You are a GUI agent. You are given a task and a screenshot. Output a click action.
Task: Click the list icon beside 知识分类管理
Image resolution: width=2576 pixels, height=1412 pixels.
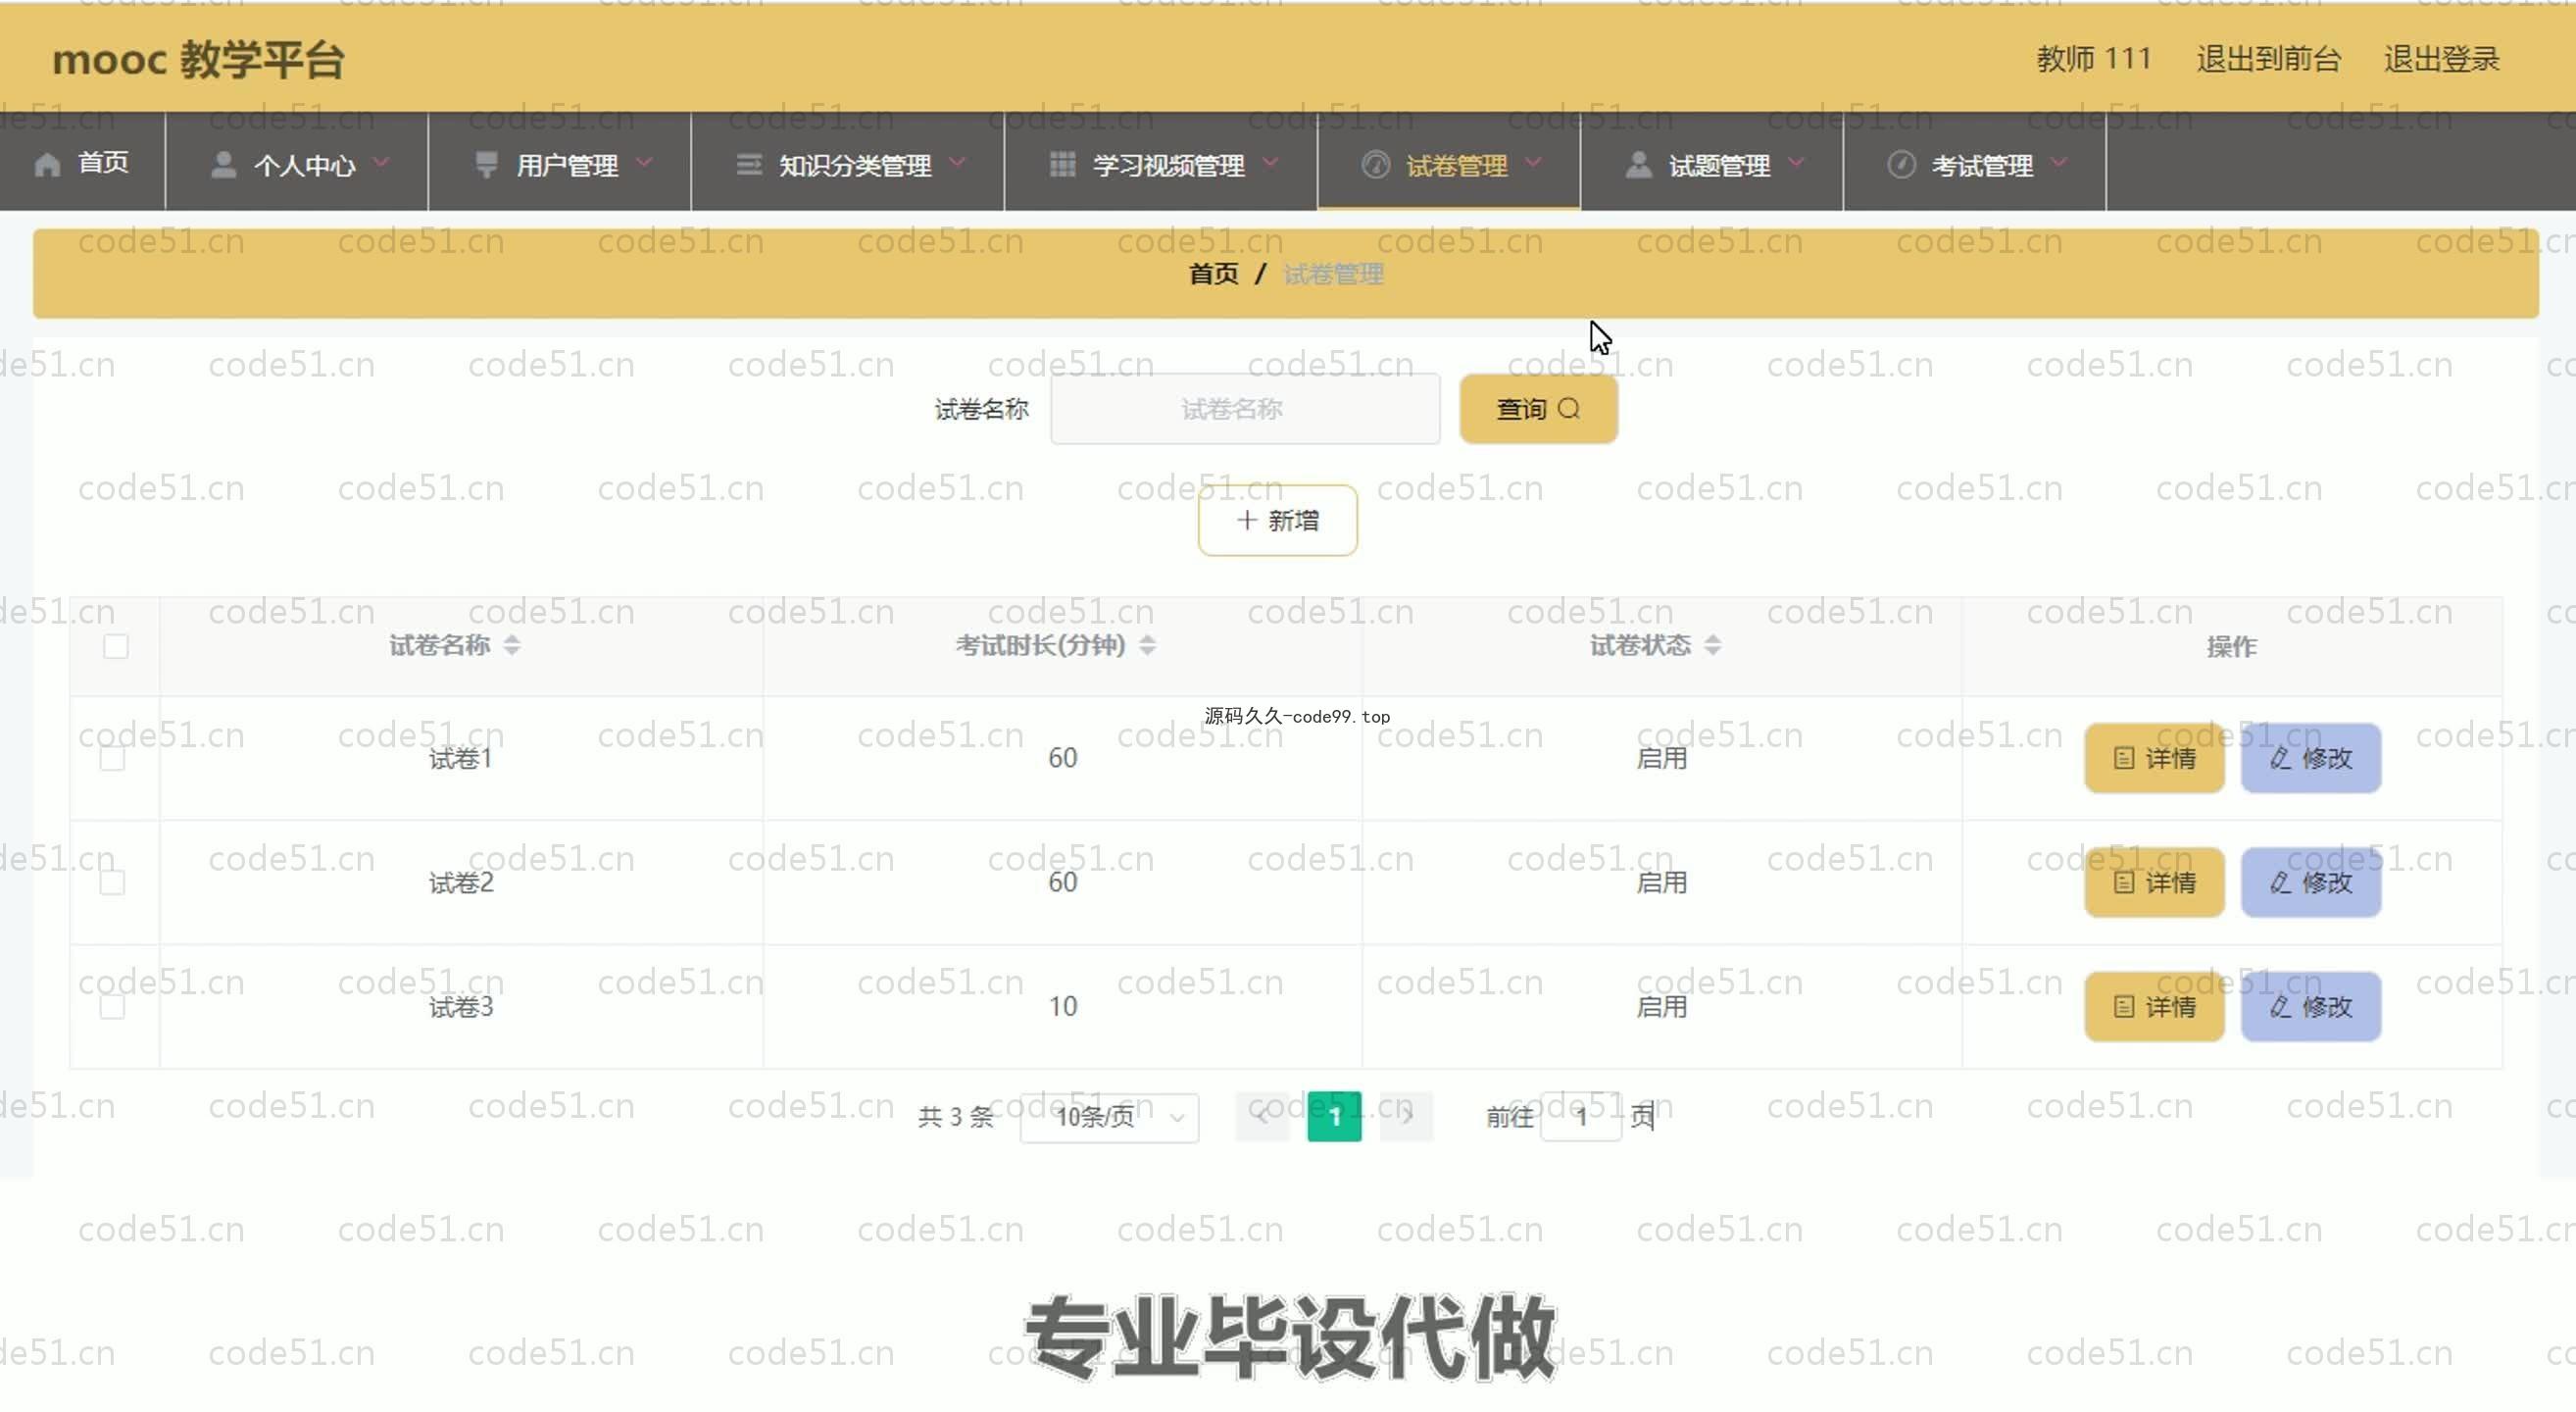pos(748,164)
